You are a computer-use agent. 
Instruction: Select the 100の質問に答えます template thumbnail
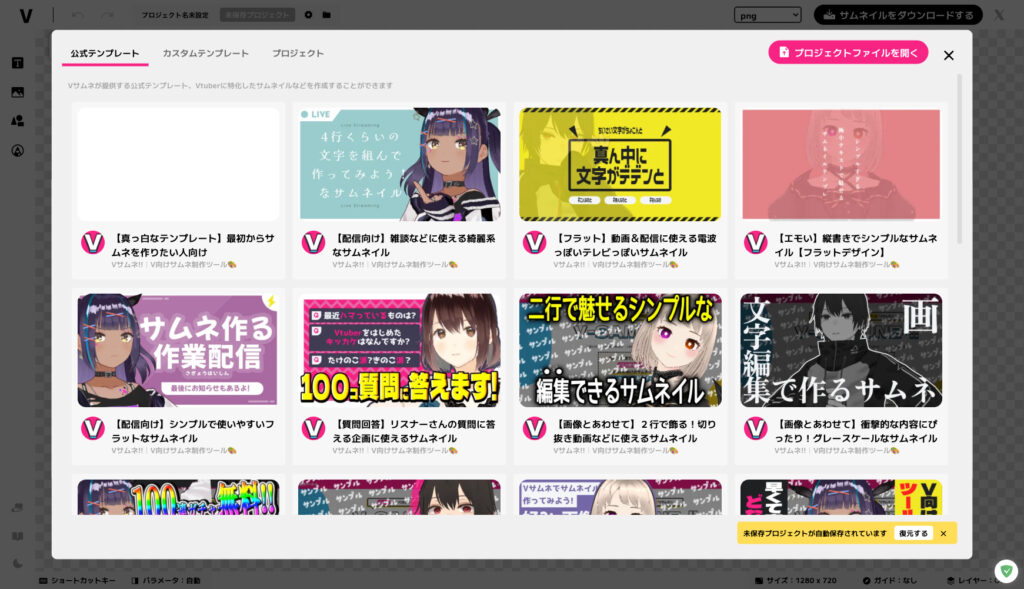pyautogui.click(x=399, y=350)
